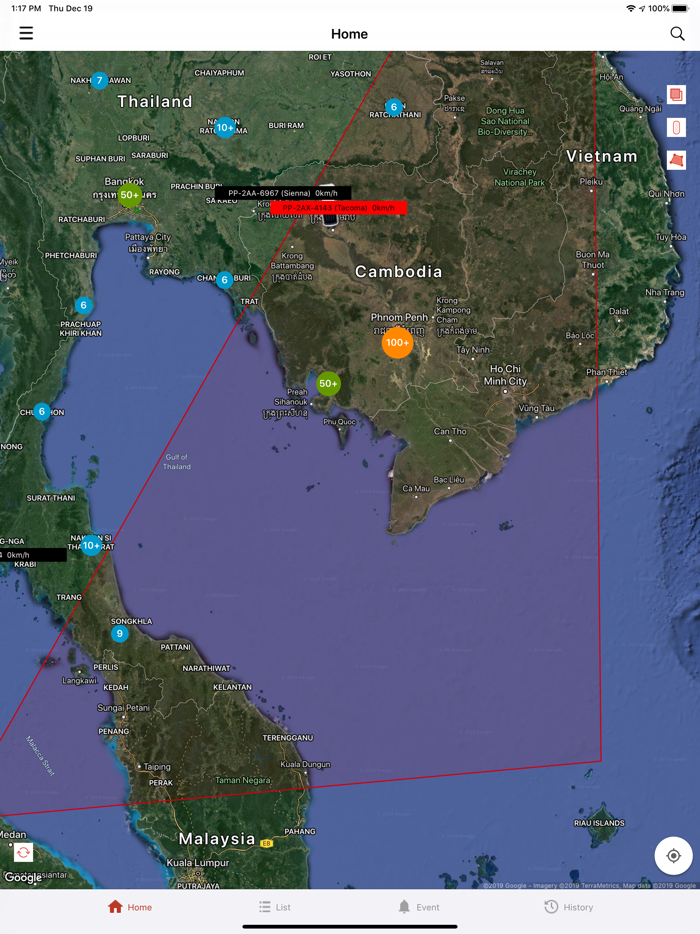Tap the orange 100+ cluster at Phnom Penh
The image size is (700, 934).
tap(397, 343)
